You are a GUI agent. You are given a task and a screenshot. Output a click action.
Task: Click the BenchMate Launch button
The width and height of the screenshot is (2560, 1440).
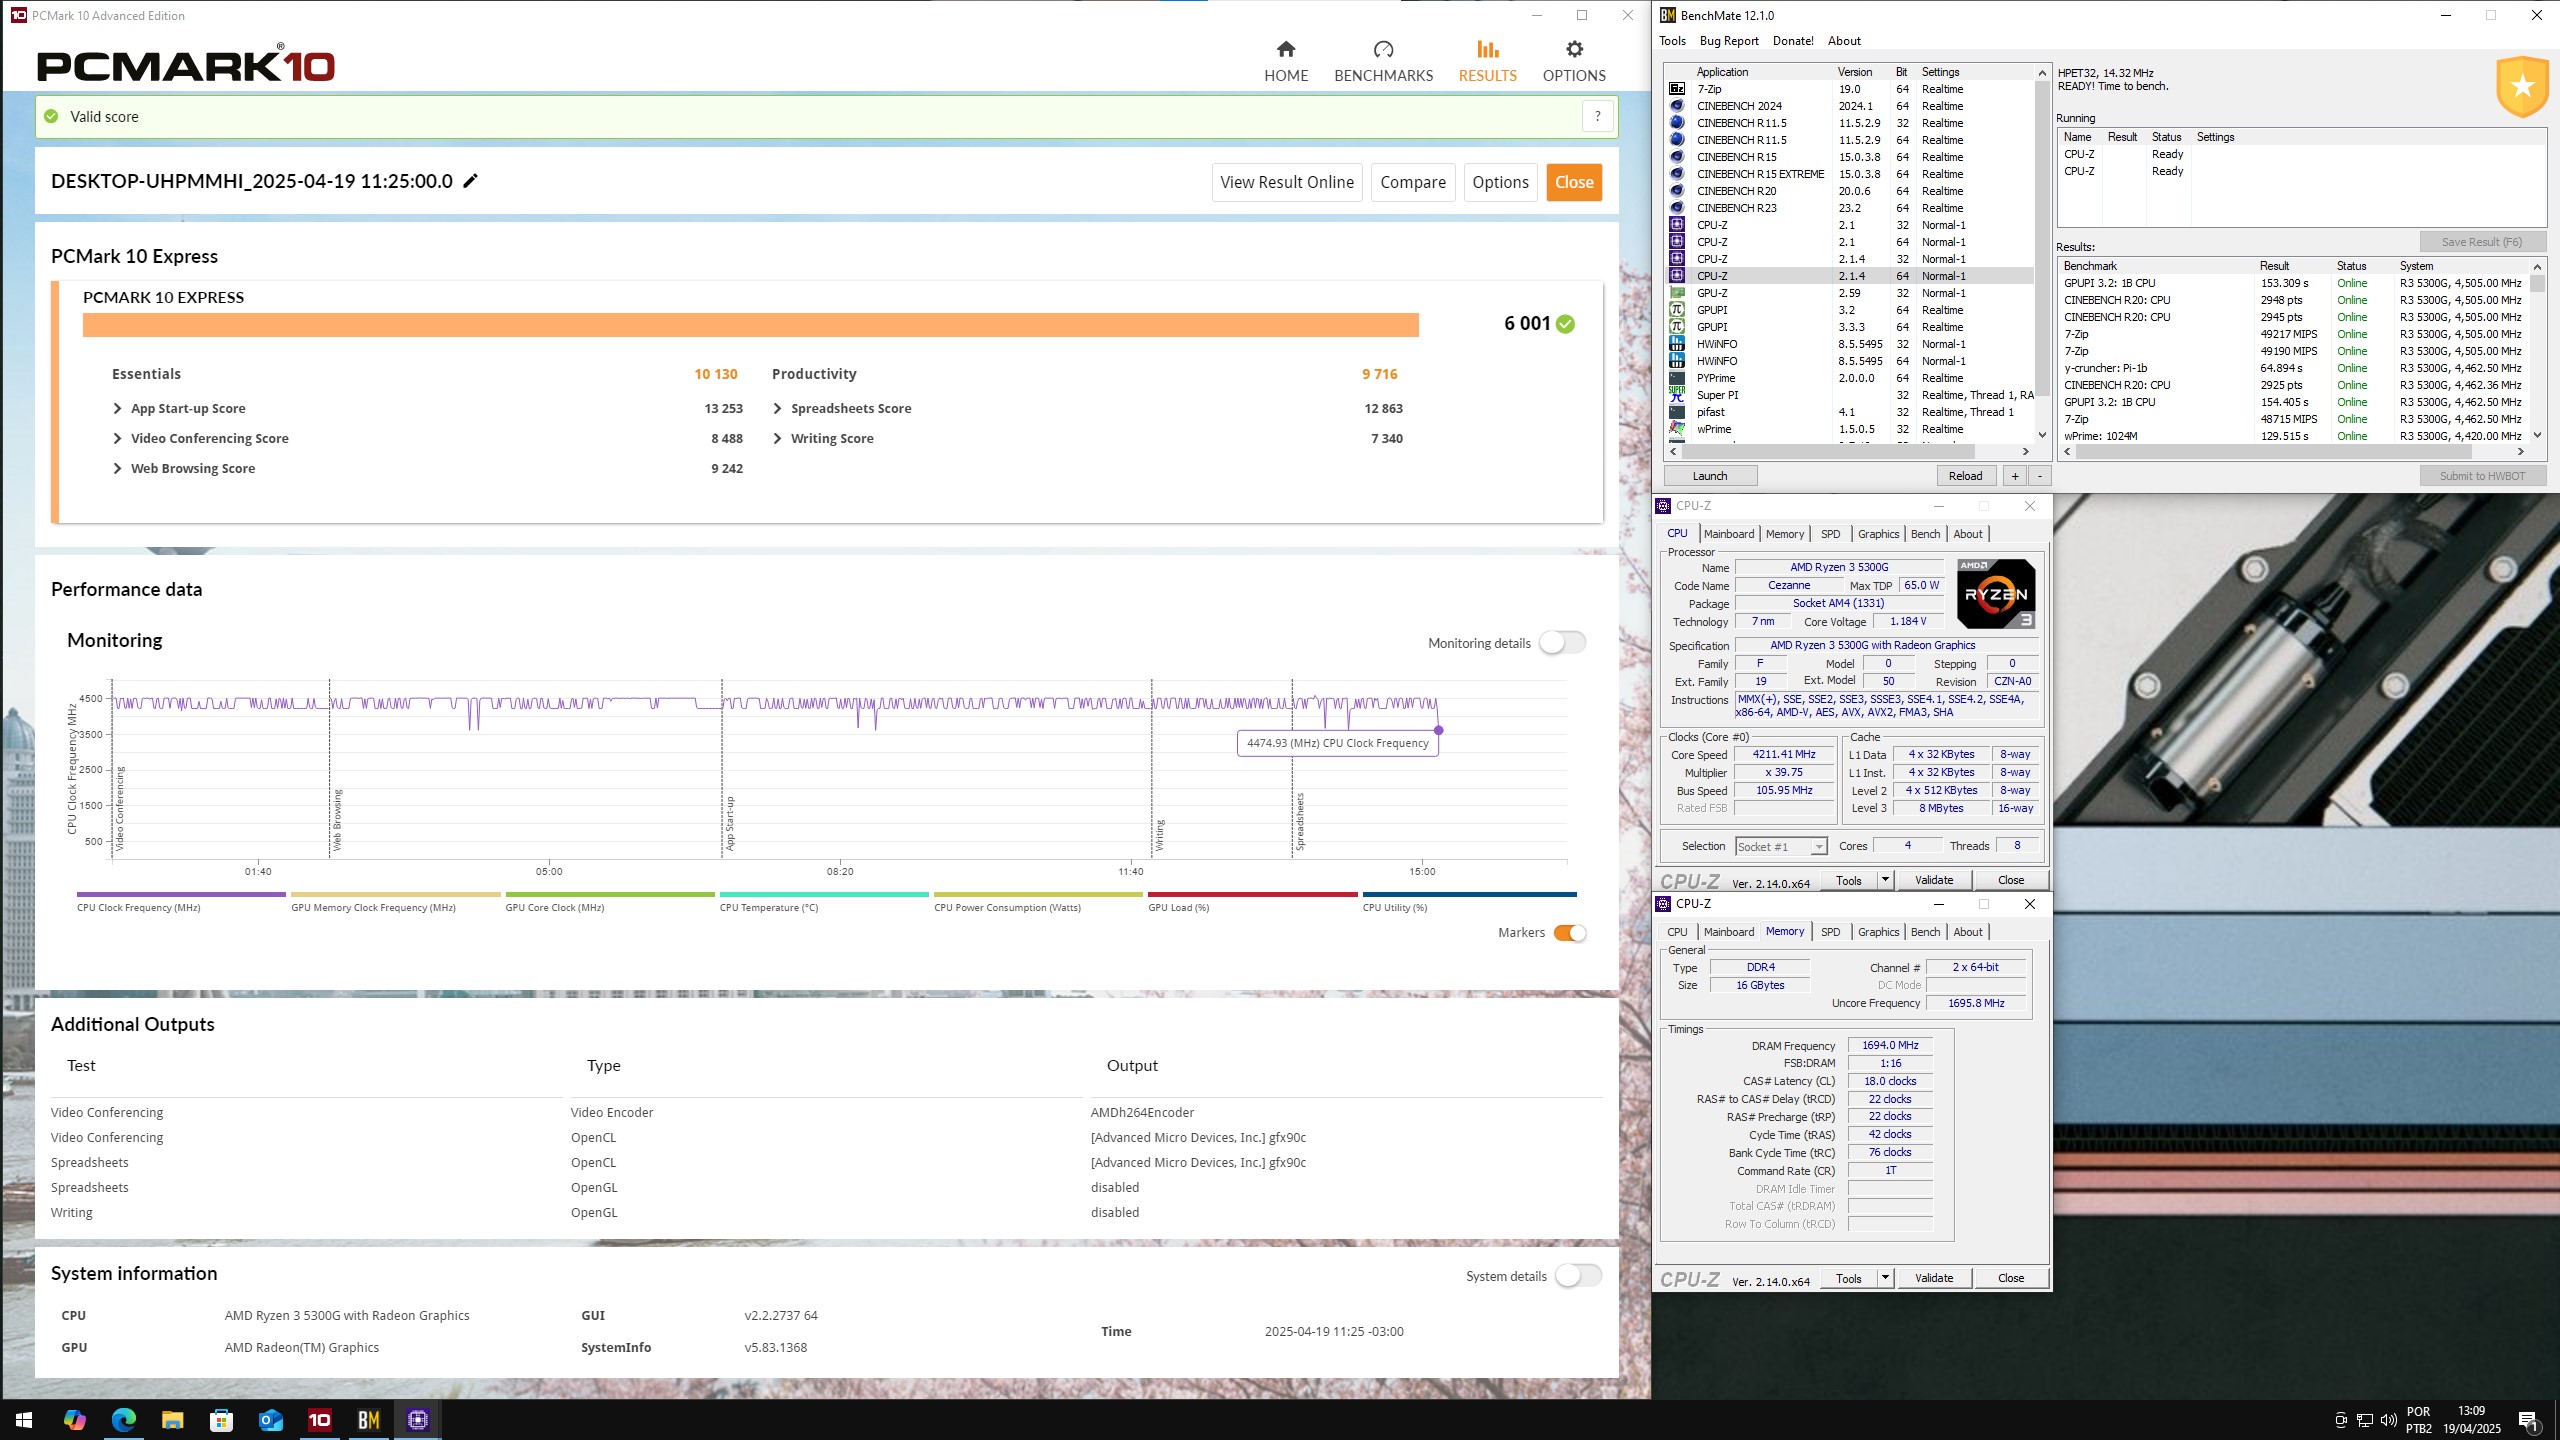coord(1709,476)
